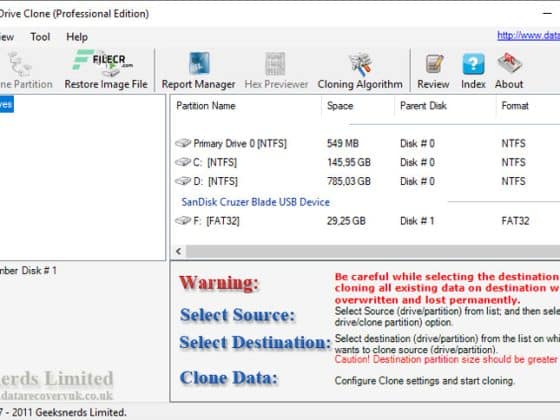Click the horizontal scrollbar left arrow
Screen dimensions: 560x420
tap(179, 251)
